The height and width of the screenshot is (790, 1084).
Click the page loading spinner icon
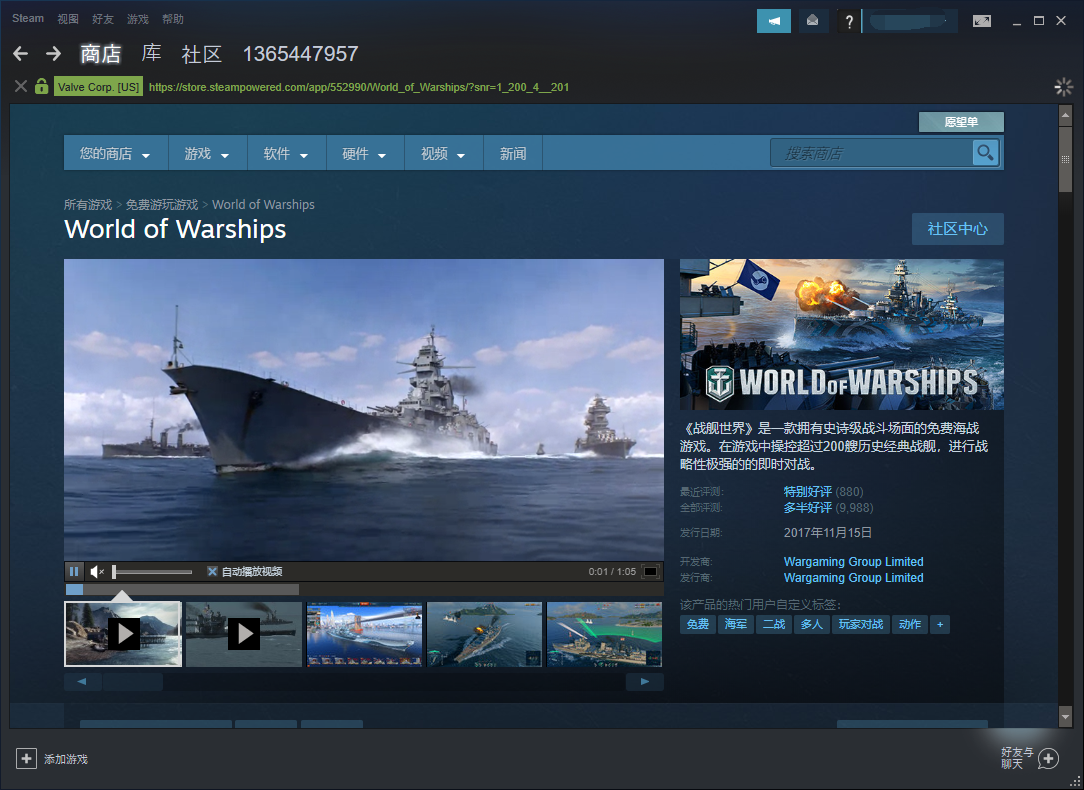click(x=1063, y=87)
